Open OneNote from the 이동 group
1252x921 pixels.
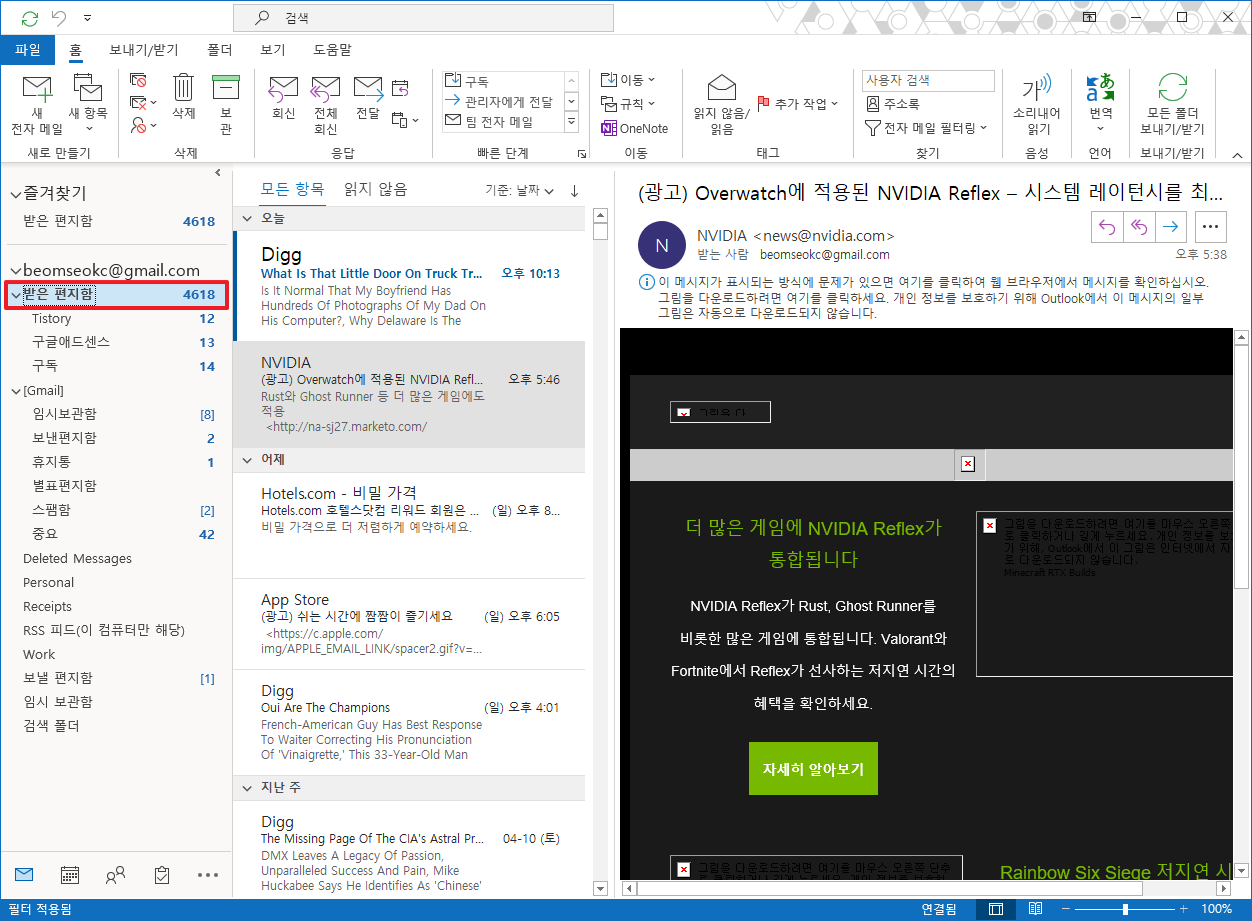pos(635,128)
